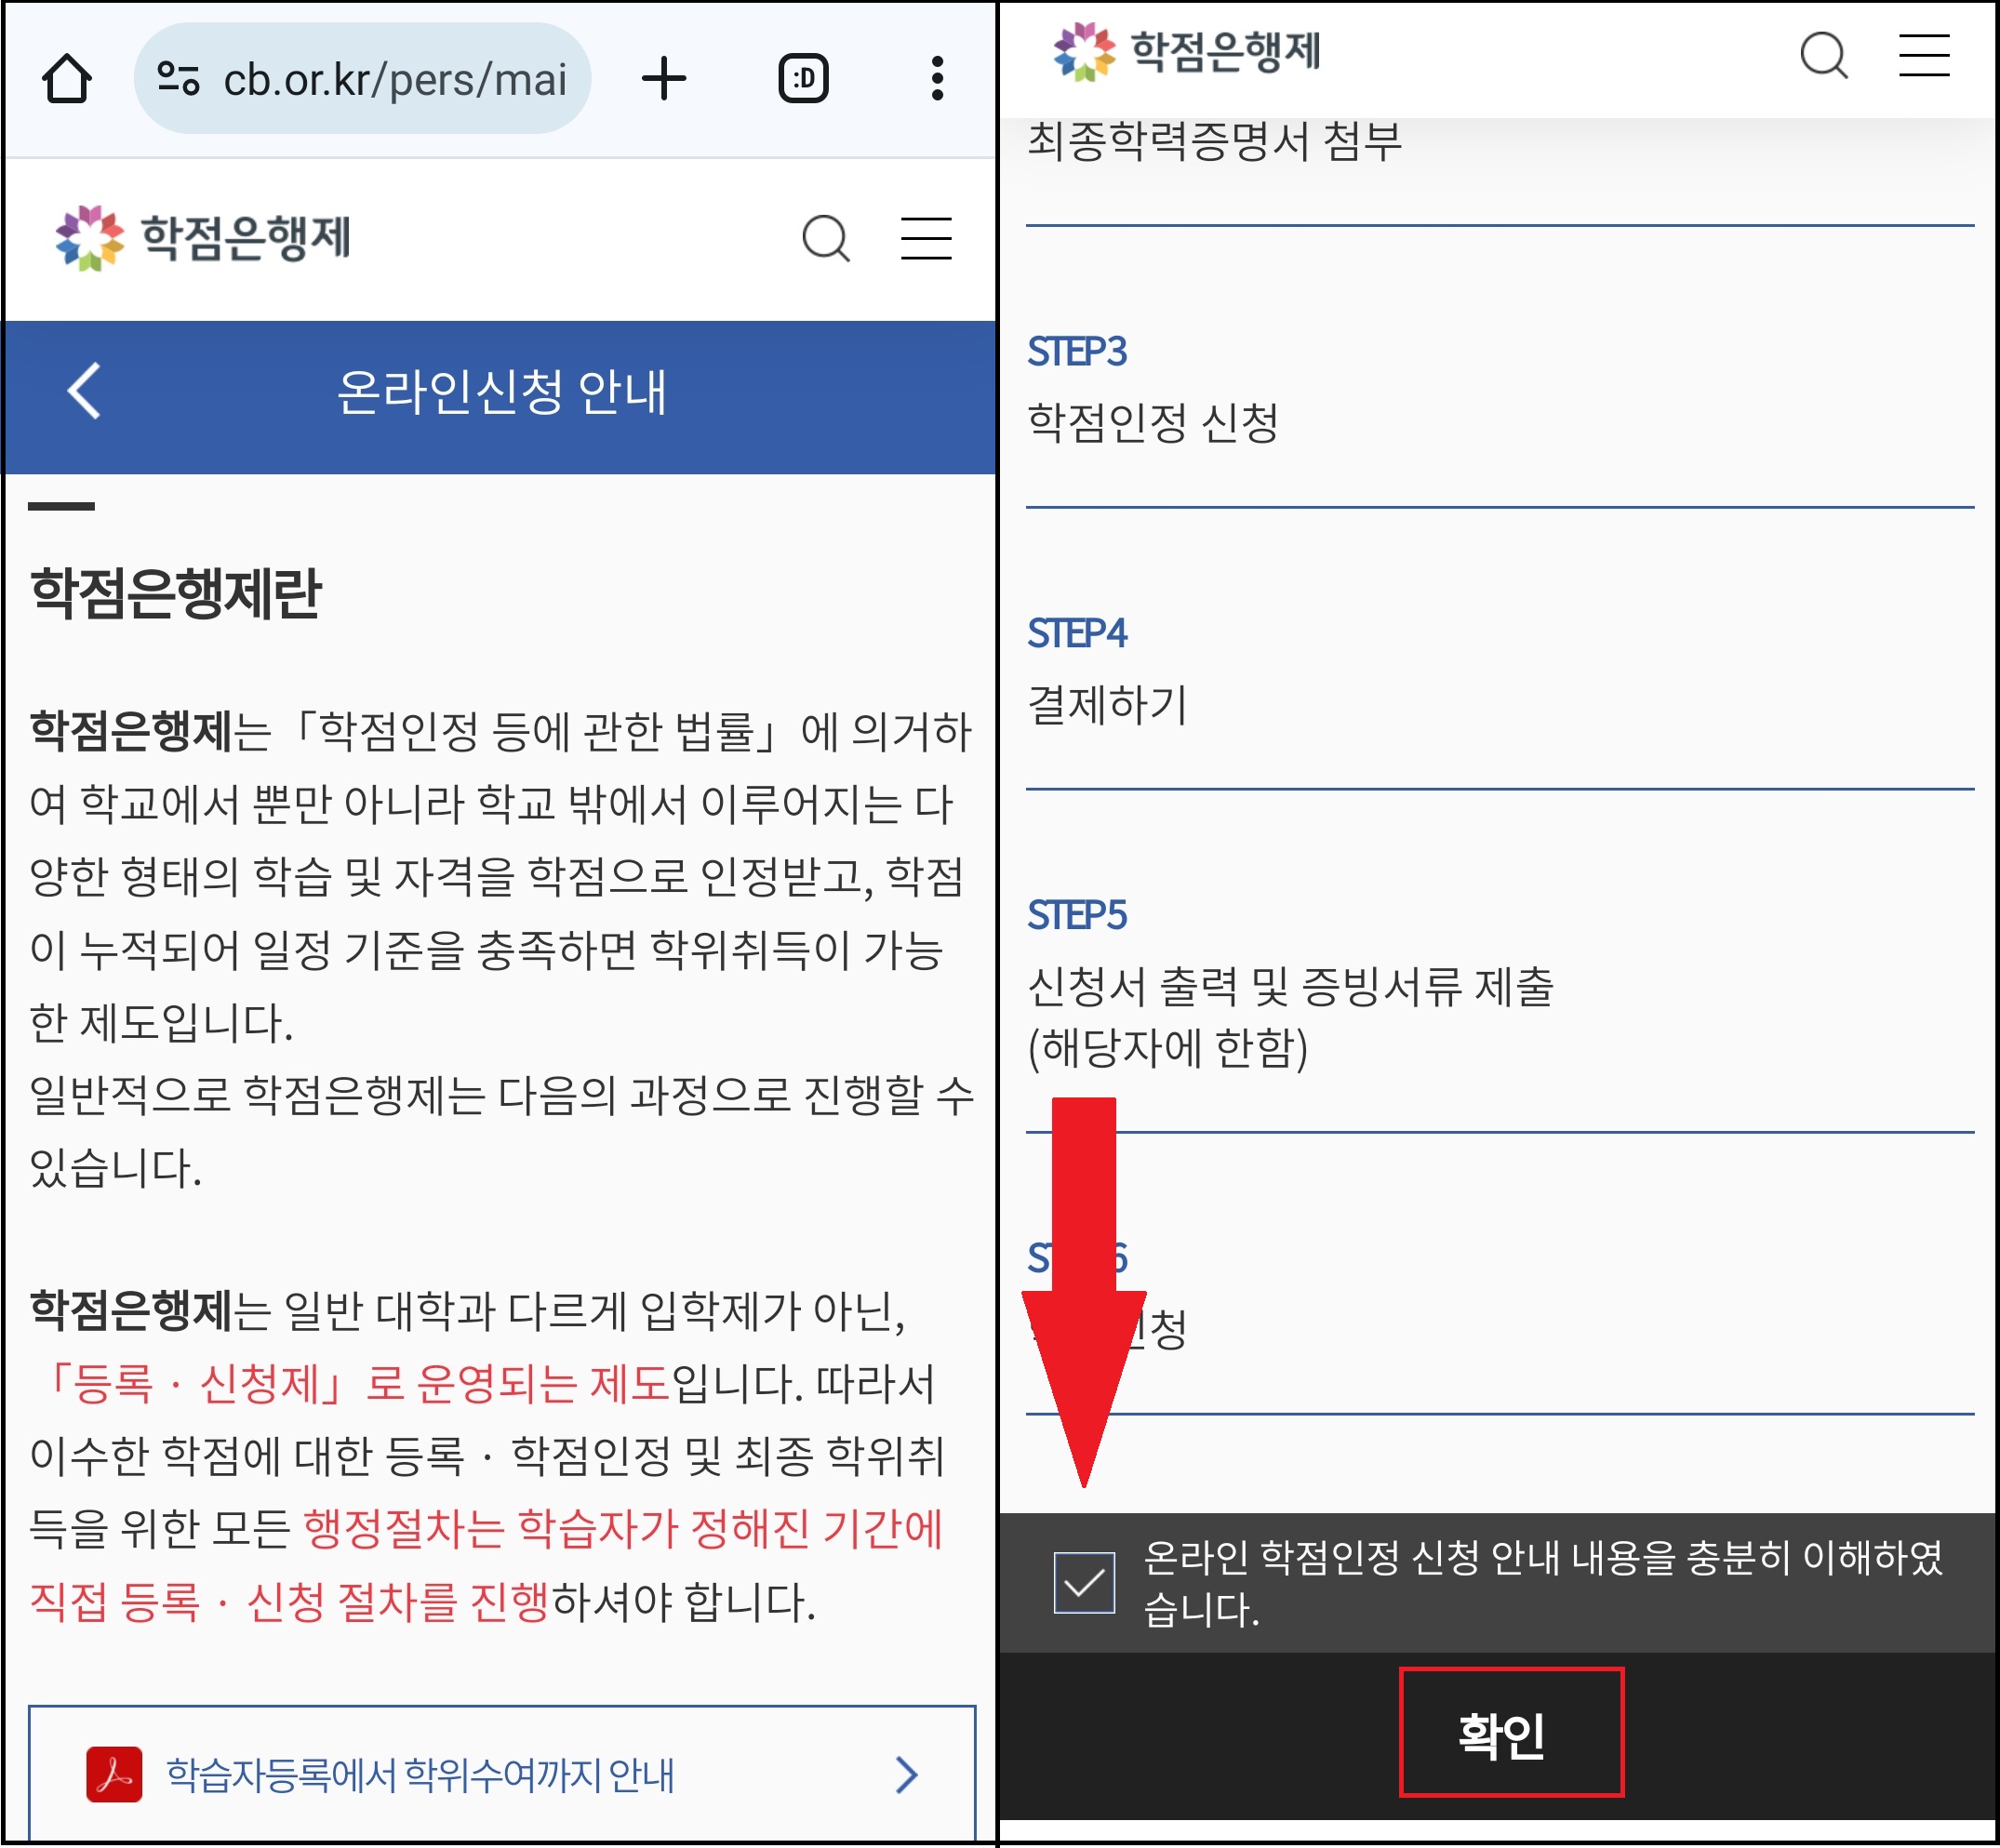The image size is (2000, 1848).
Task: Click the search icon in right header
Action: coord(1823,54)
